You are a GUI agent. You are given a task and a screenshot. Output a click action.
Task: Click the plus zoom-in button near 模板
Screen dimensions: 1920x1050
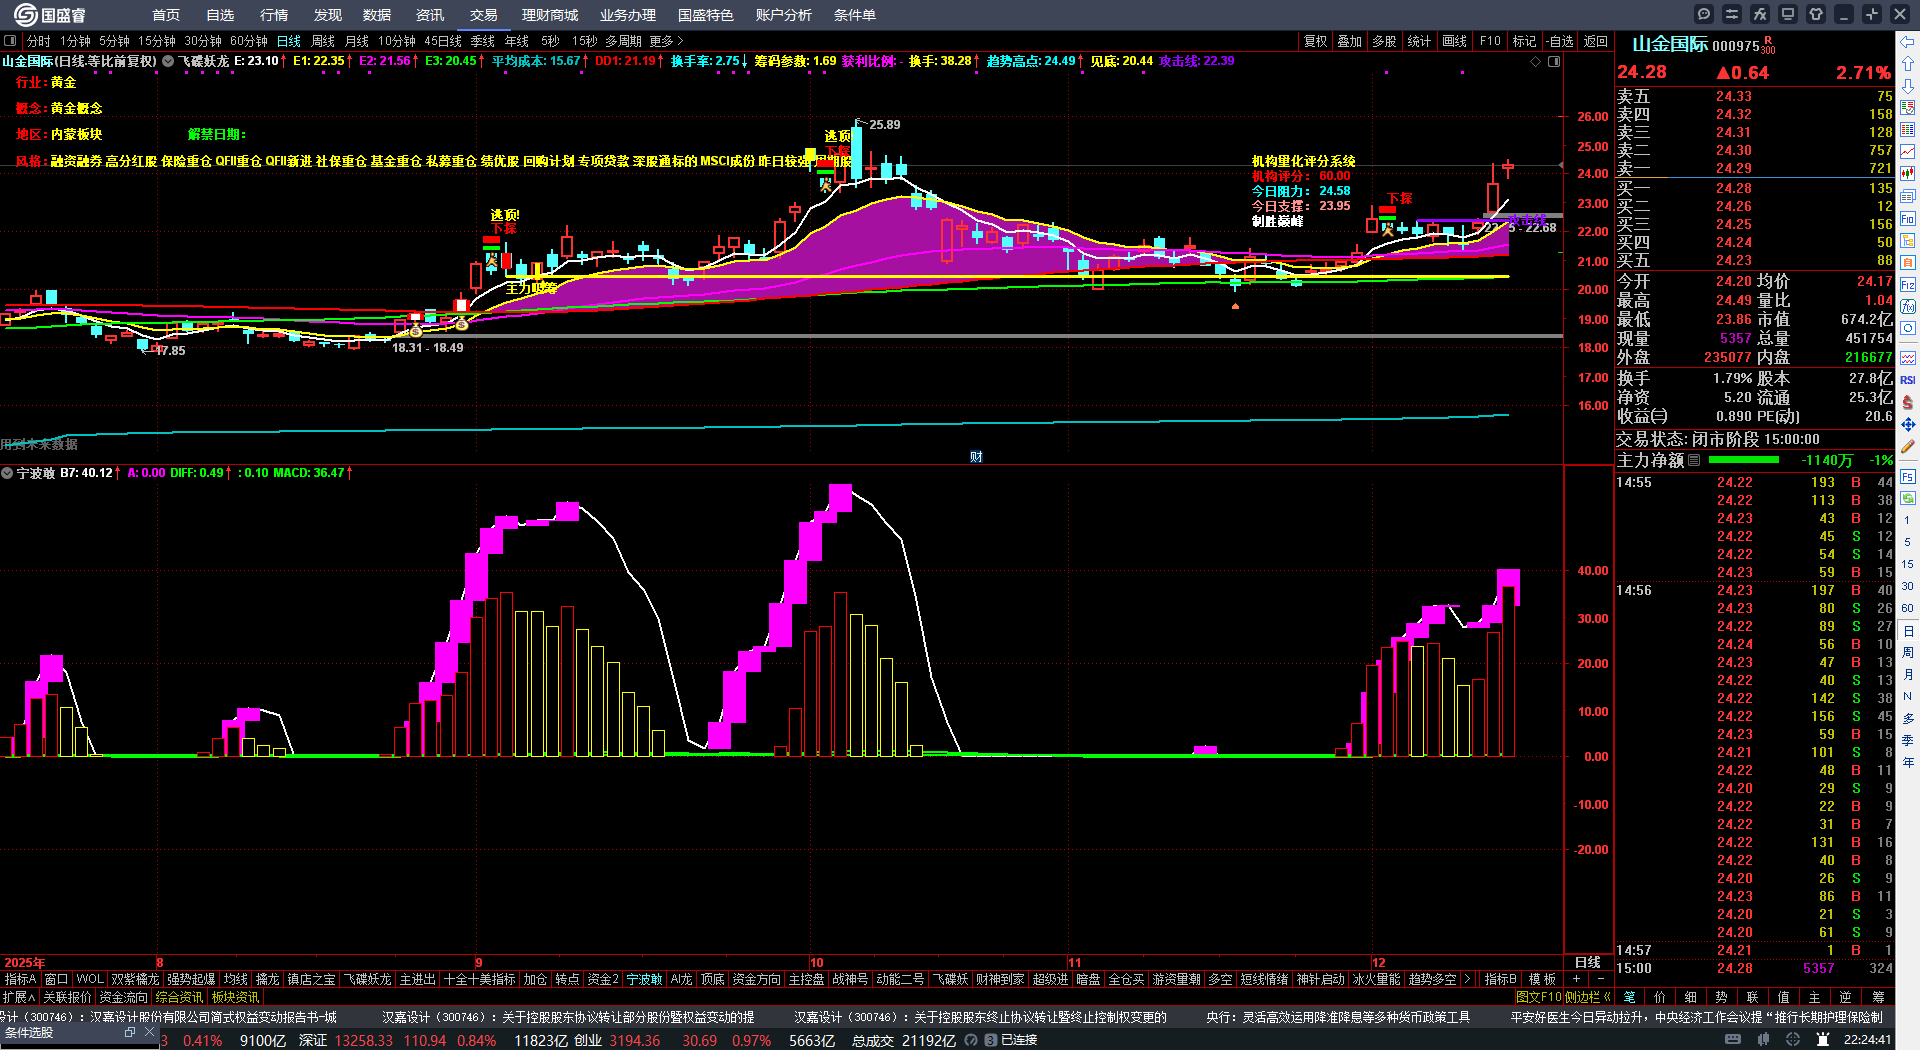[x=1577, y=979]
